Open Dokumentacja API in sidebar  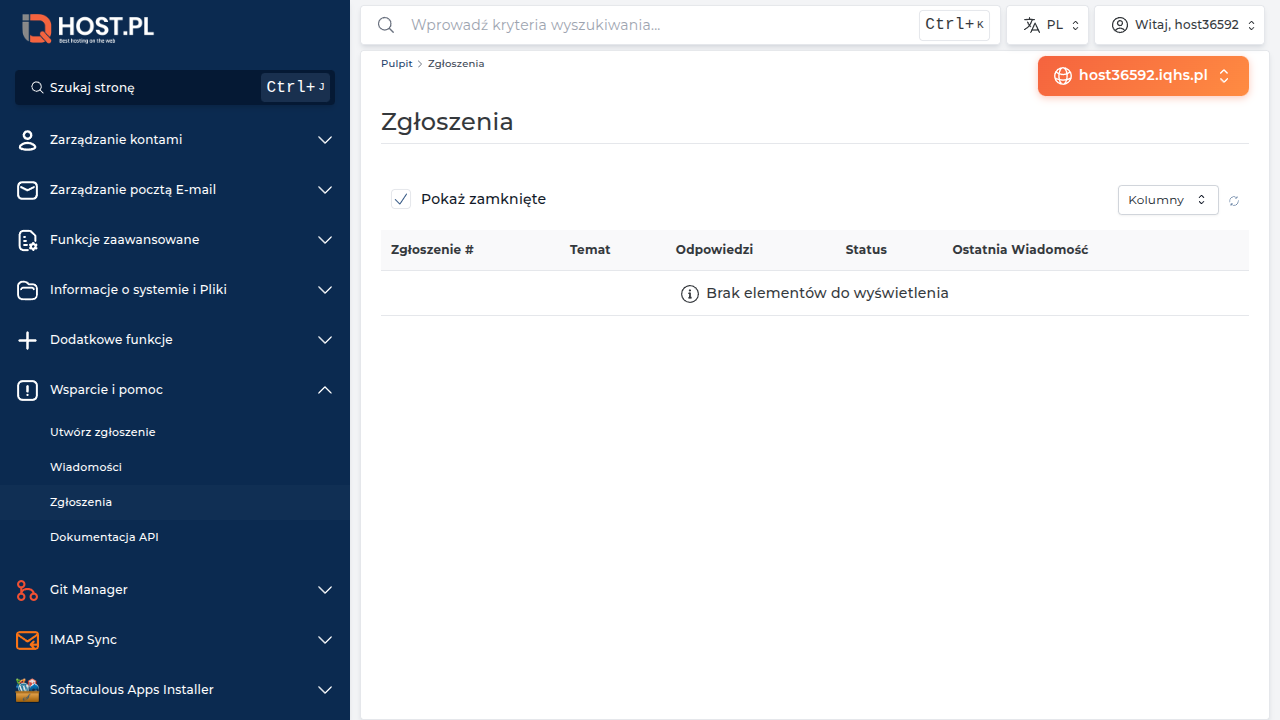104,537
